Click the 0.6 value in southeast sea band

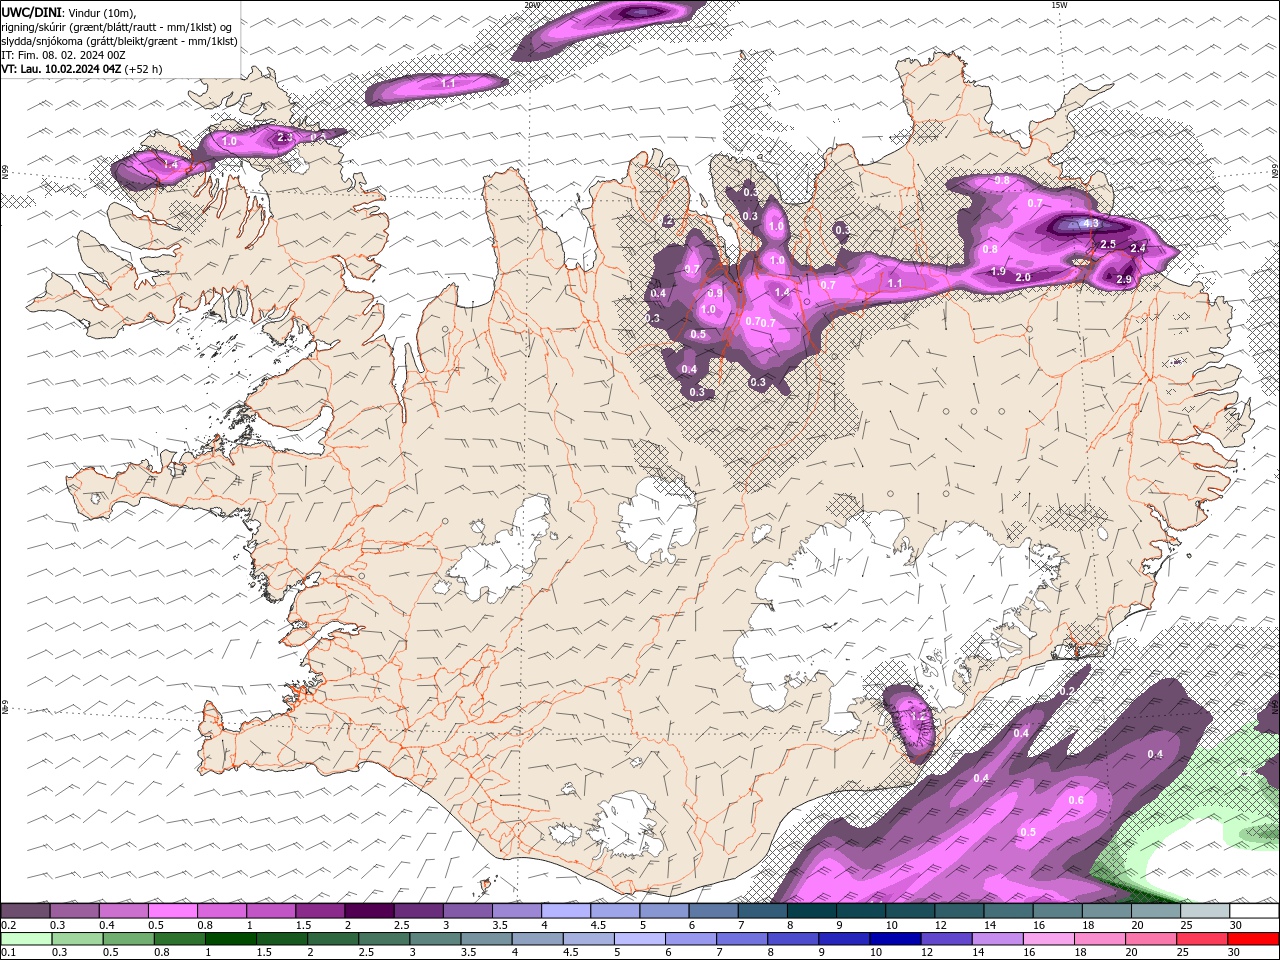pyautogui.click(x=1076, y=800)
